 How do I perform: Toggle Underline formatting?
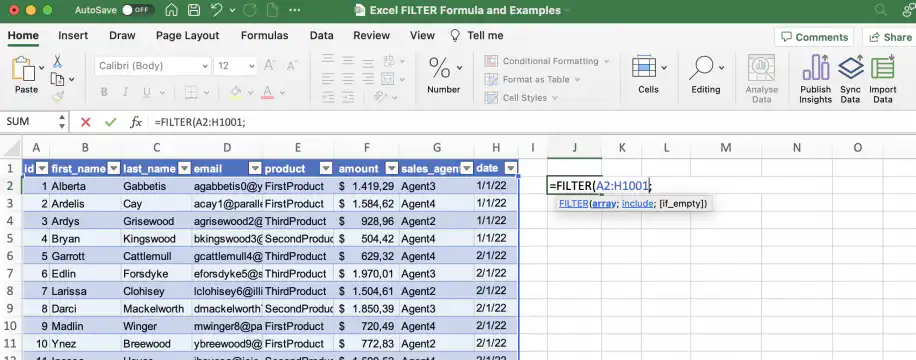[147, 92]
